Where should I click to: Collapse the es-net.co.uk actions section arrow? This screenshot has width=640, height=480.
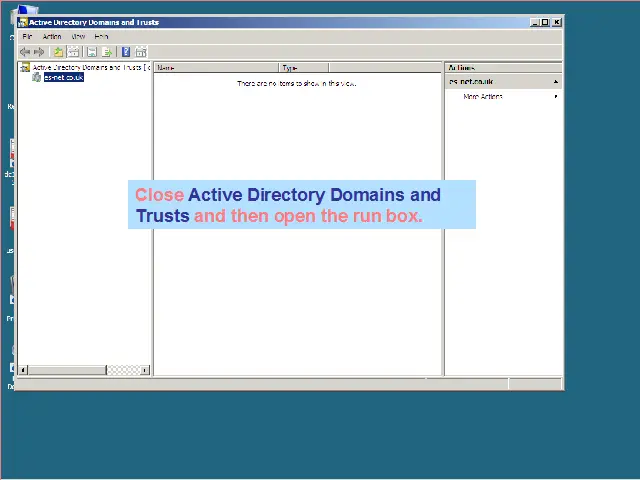(x=556, y=81)
